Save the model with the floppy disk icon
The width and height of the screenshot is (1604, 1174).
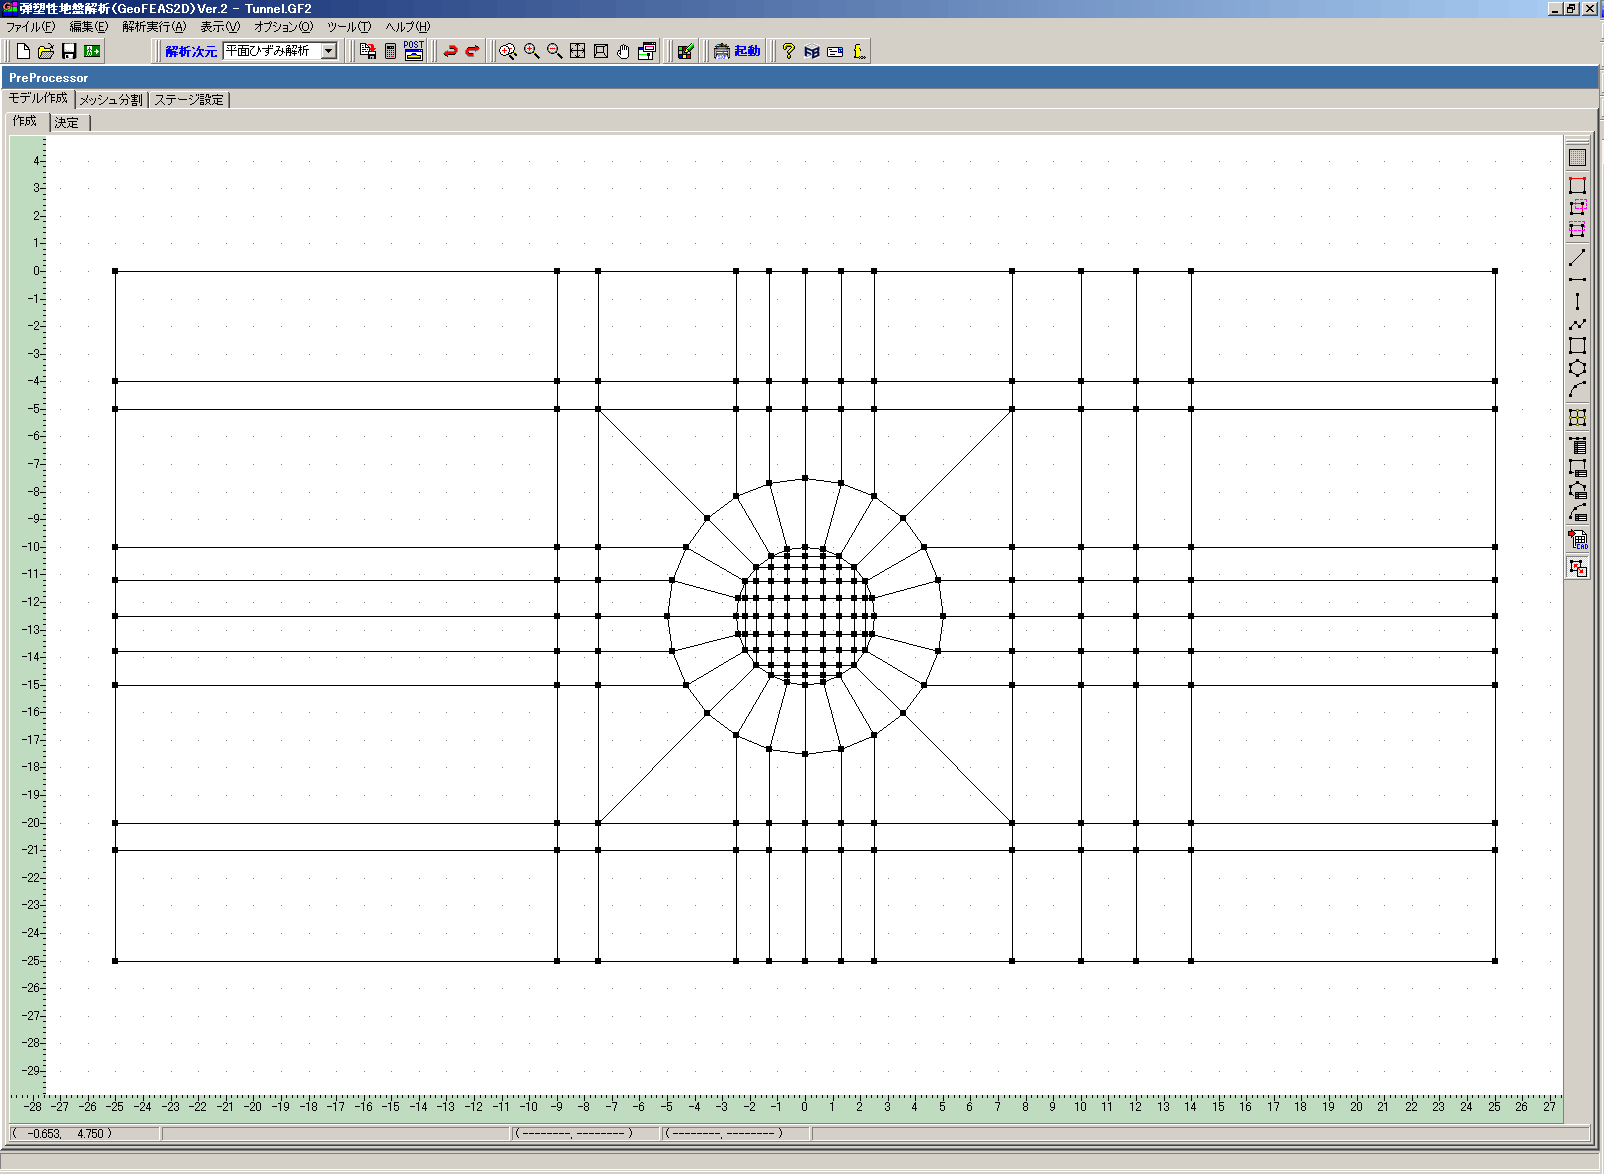(x=69, y=51)
